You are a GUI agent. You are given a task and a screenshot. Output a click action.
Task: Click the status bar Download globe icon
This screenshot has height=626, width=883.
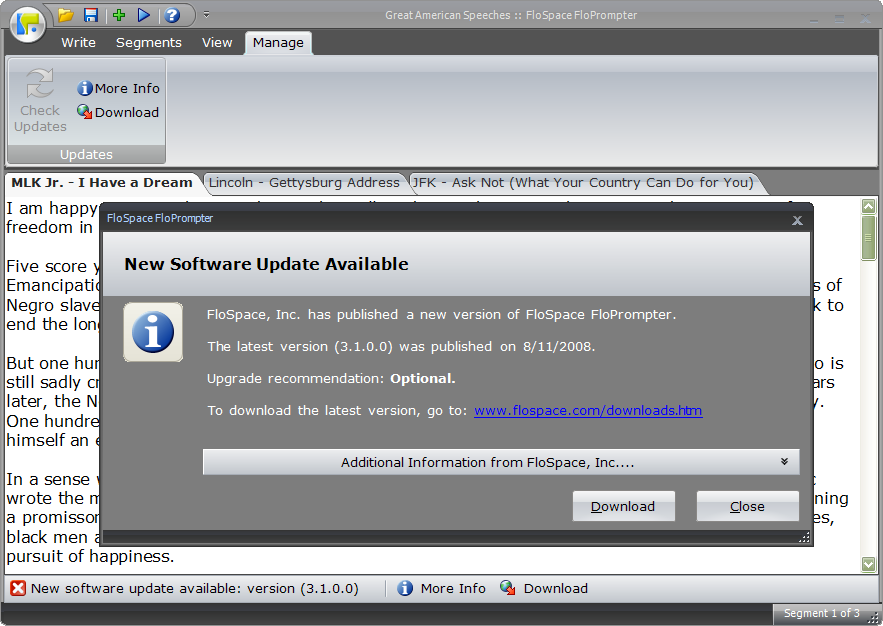[x=507, y=588]
